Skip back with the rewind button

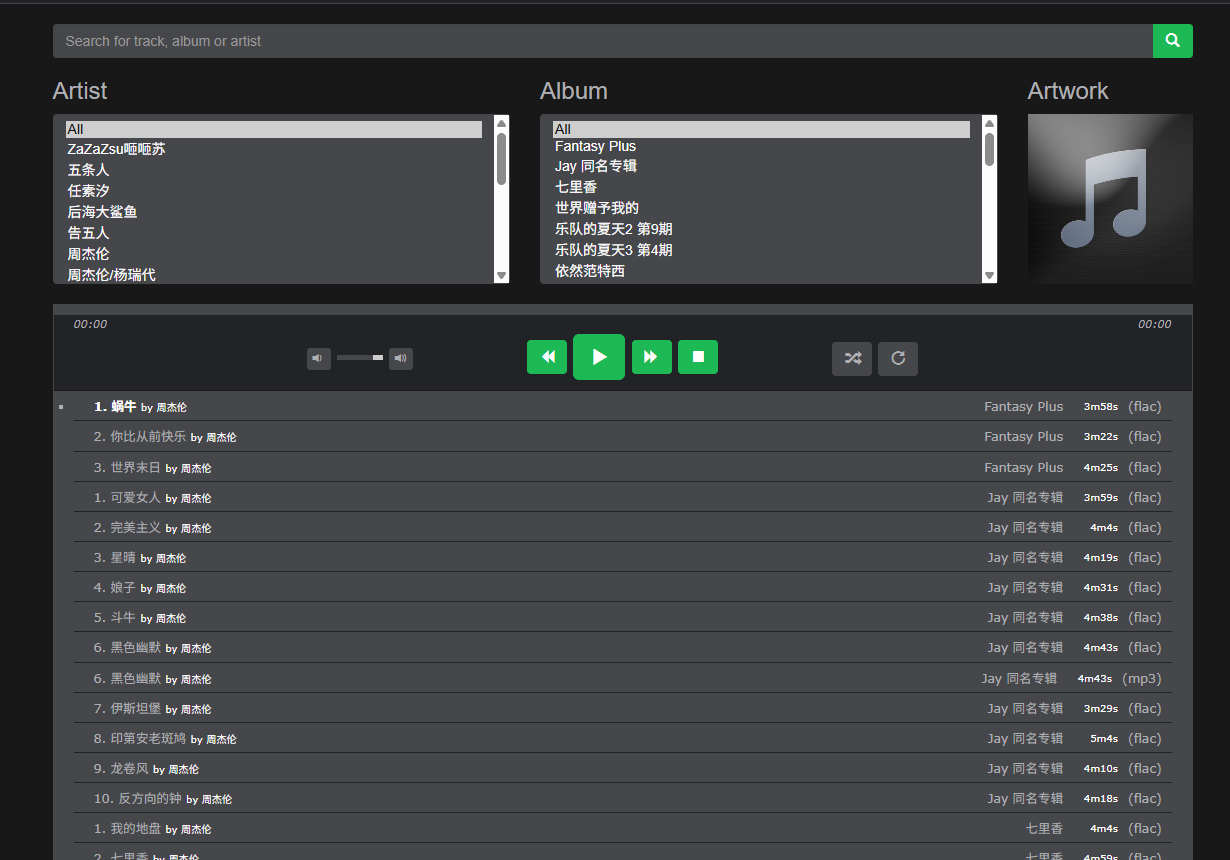tap(547, 357)
